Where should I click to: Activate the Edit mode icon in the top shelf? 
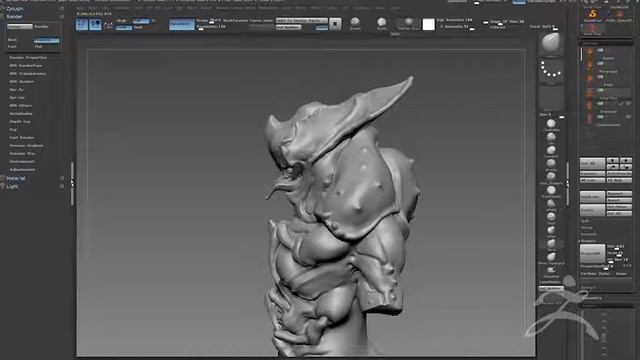[82, 24]
